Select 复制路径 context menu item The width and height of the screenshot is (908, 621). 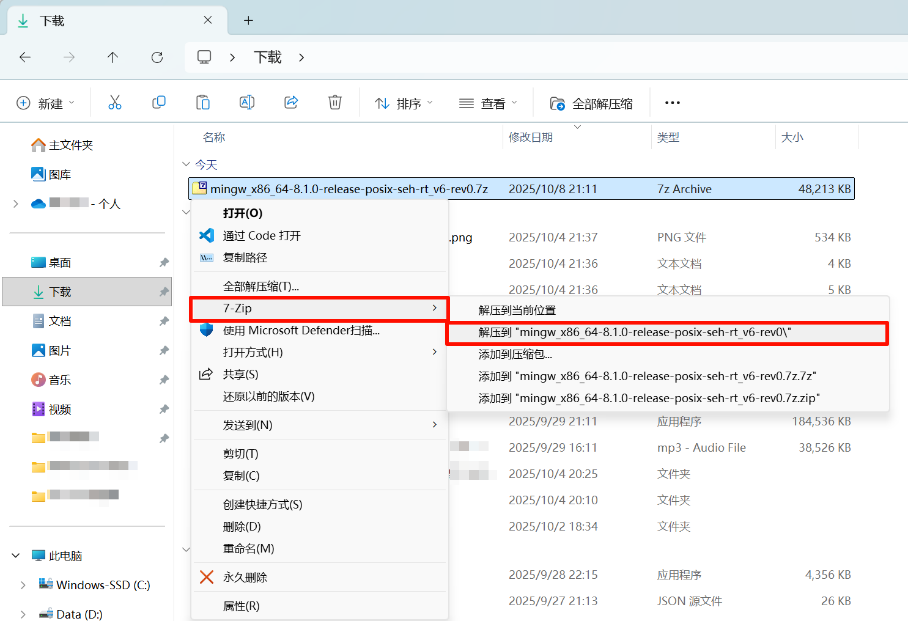(x=320, y=257)
